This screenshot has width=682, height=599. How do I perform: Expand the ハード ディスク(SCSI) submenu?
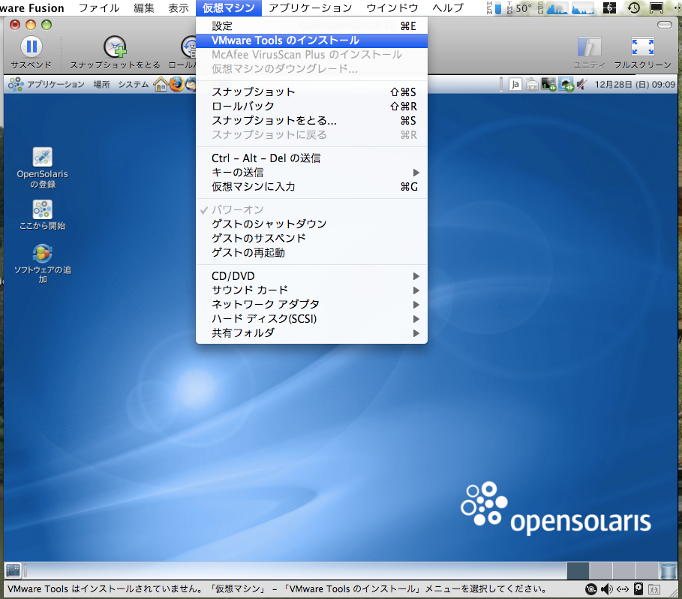click(x=311, y=319)
